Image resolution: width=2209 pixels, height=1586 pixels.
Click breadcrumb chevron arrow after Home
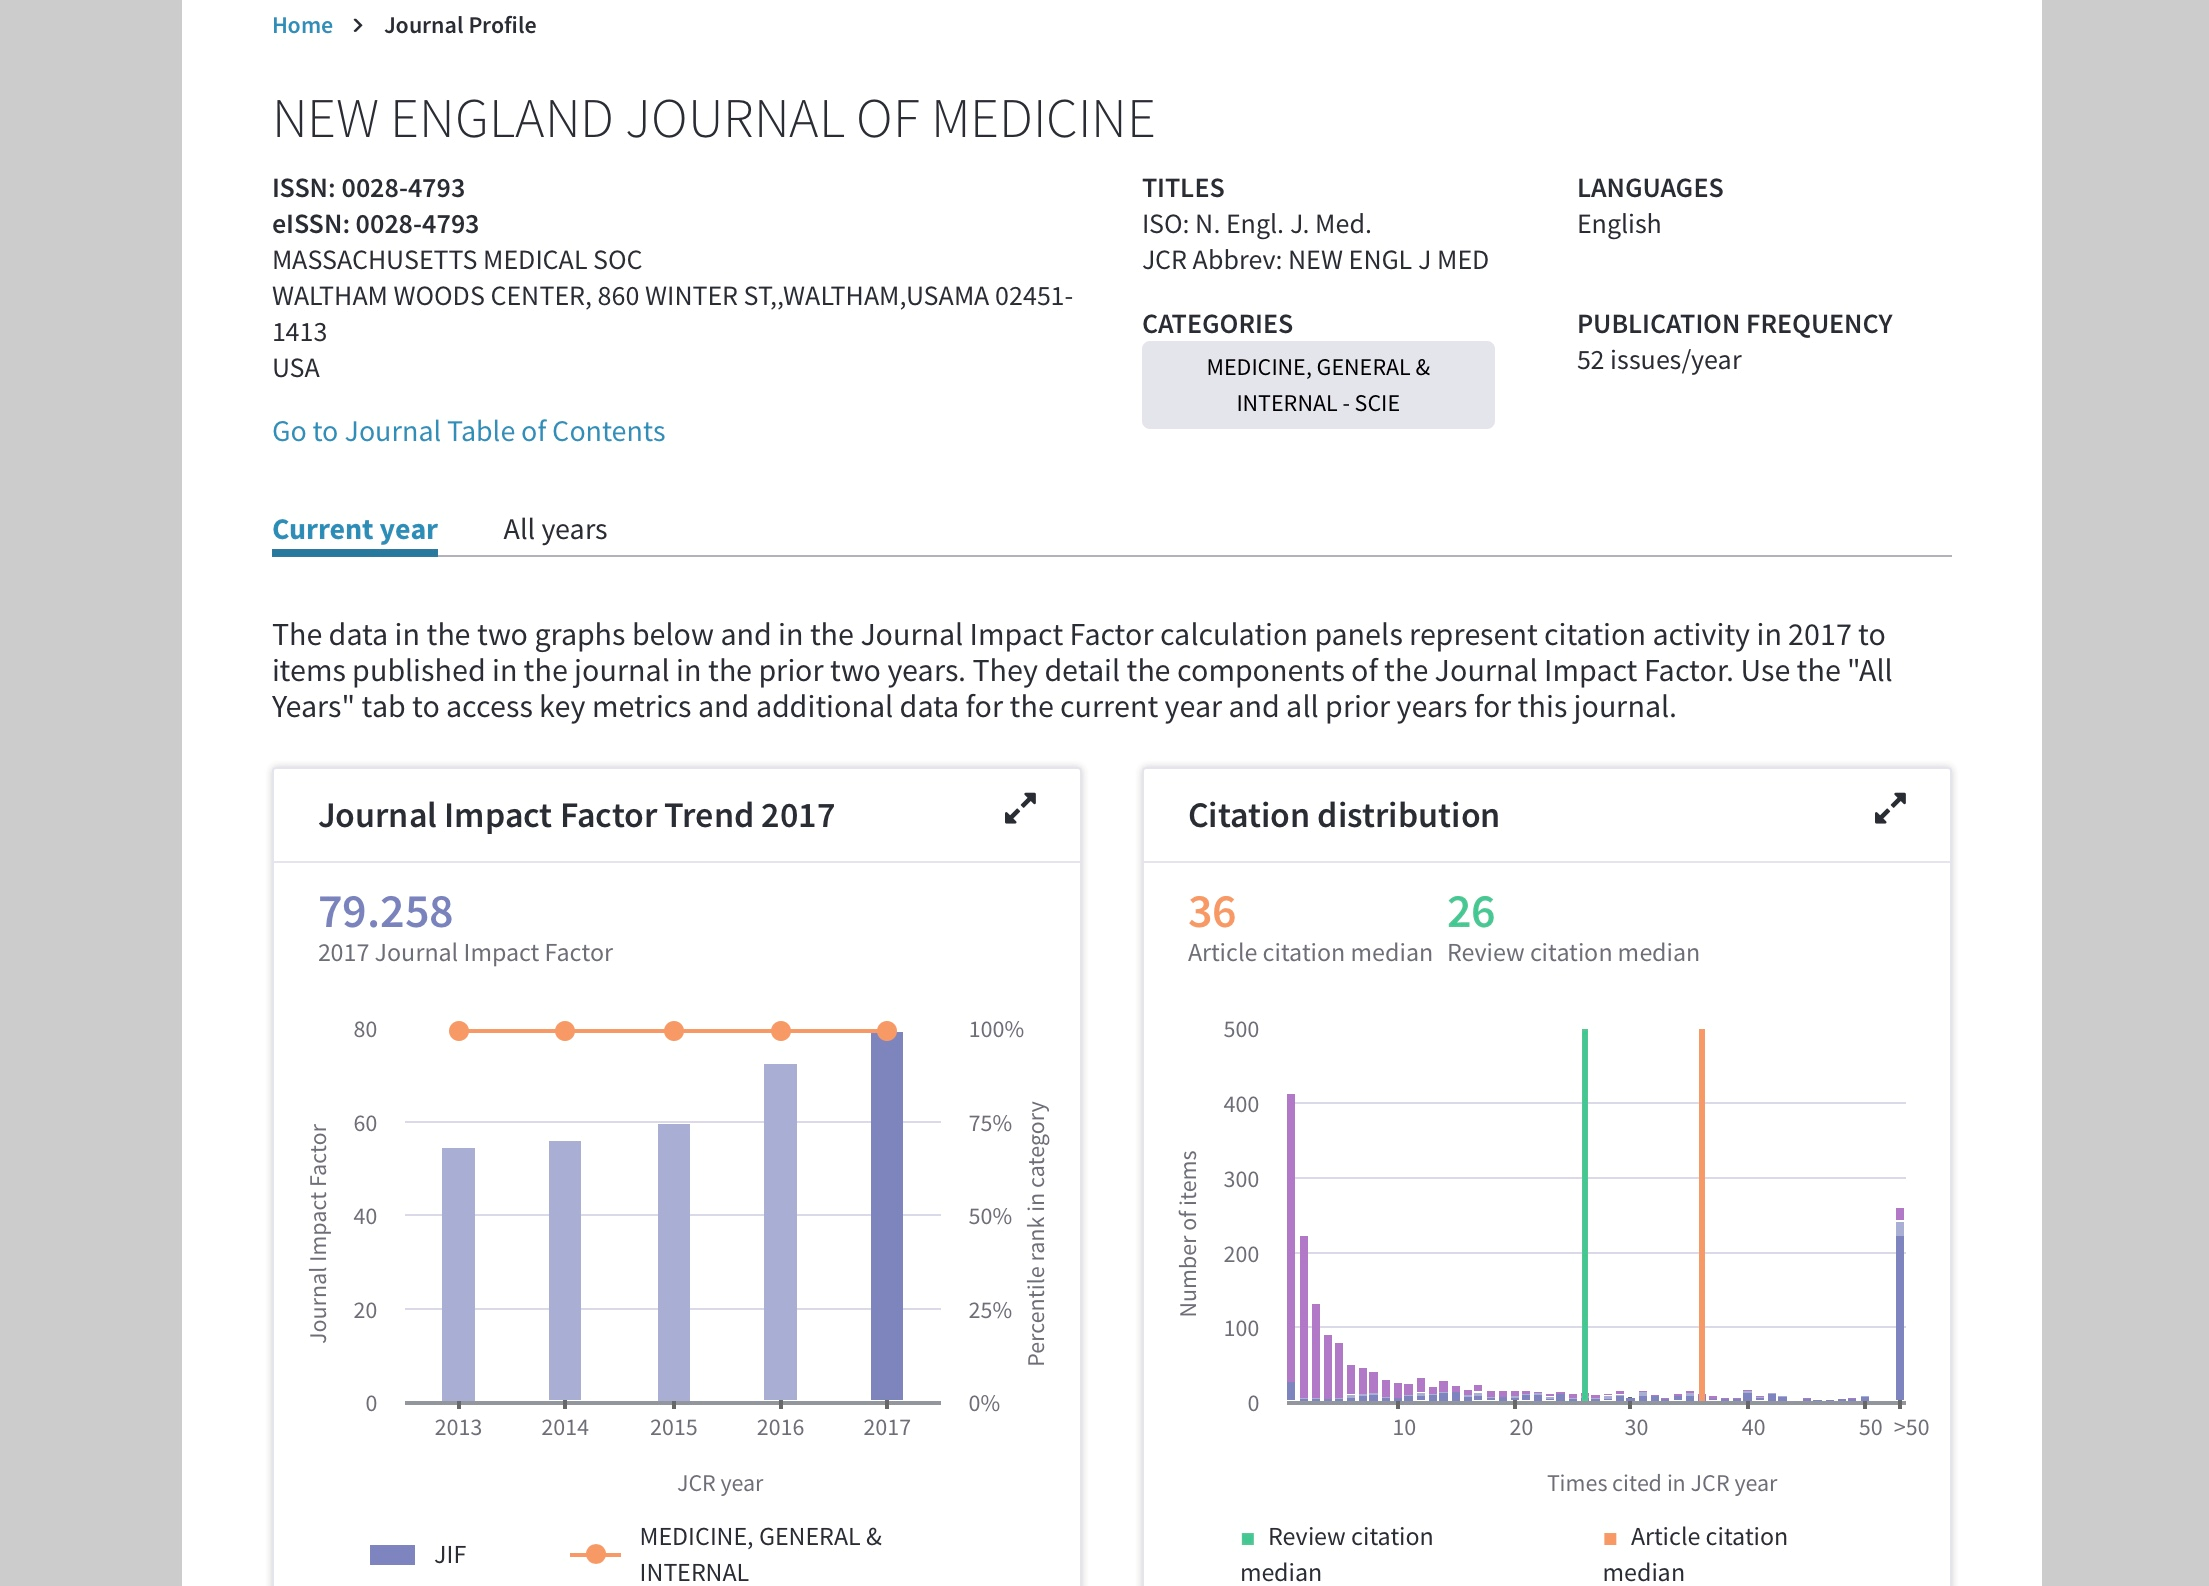pos(358,26)
